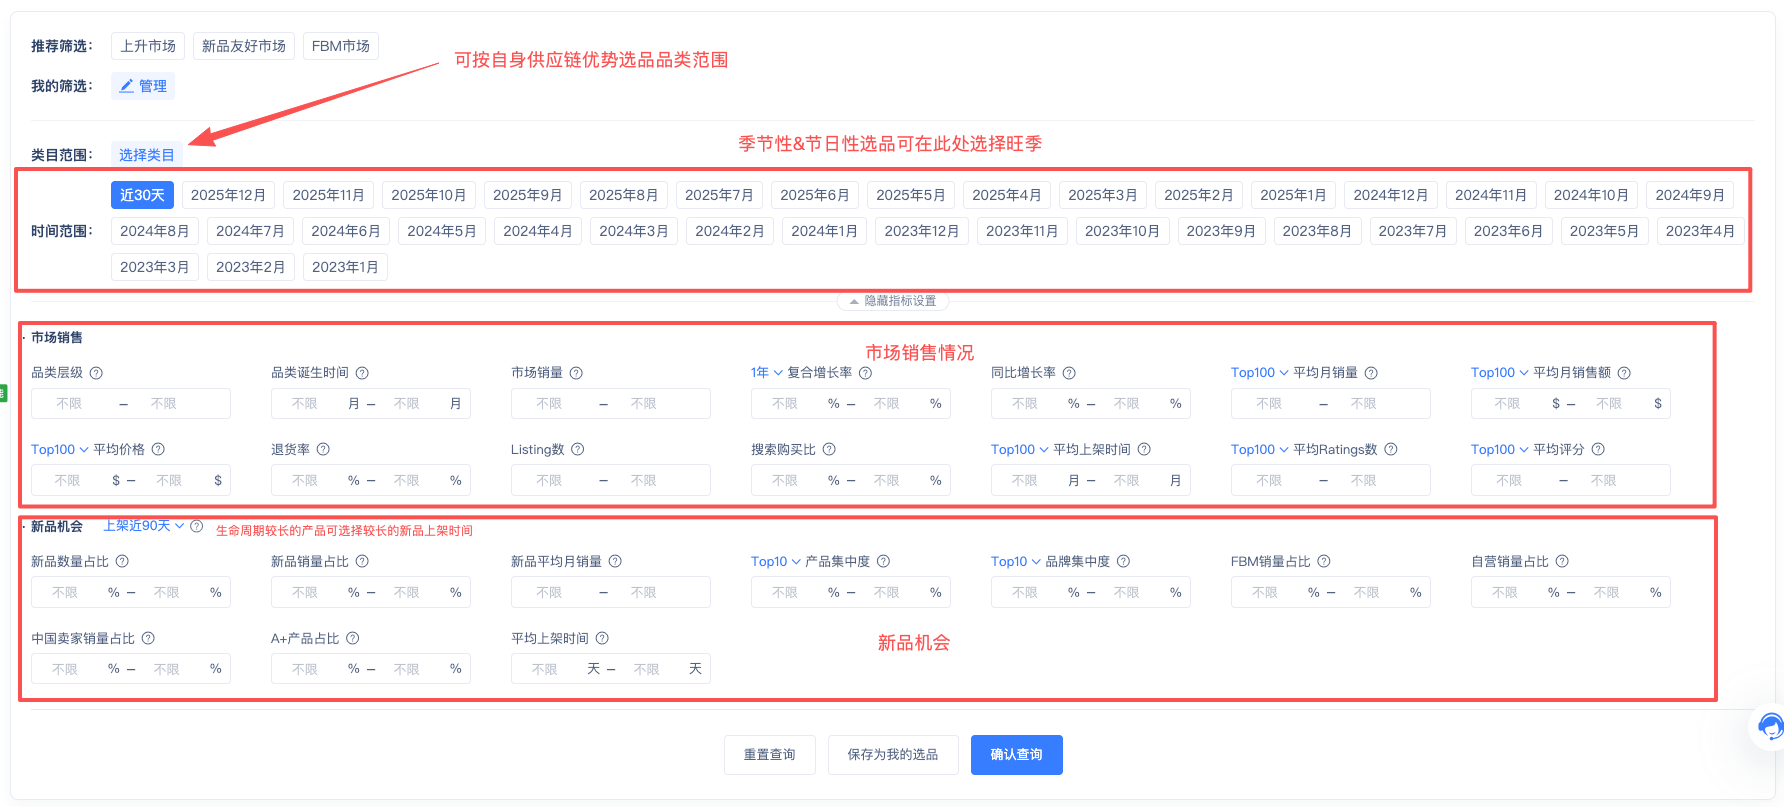Open the help icon beside 复合增长率
This screenshot has height=807, width=1784.
(865, 373)
